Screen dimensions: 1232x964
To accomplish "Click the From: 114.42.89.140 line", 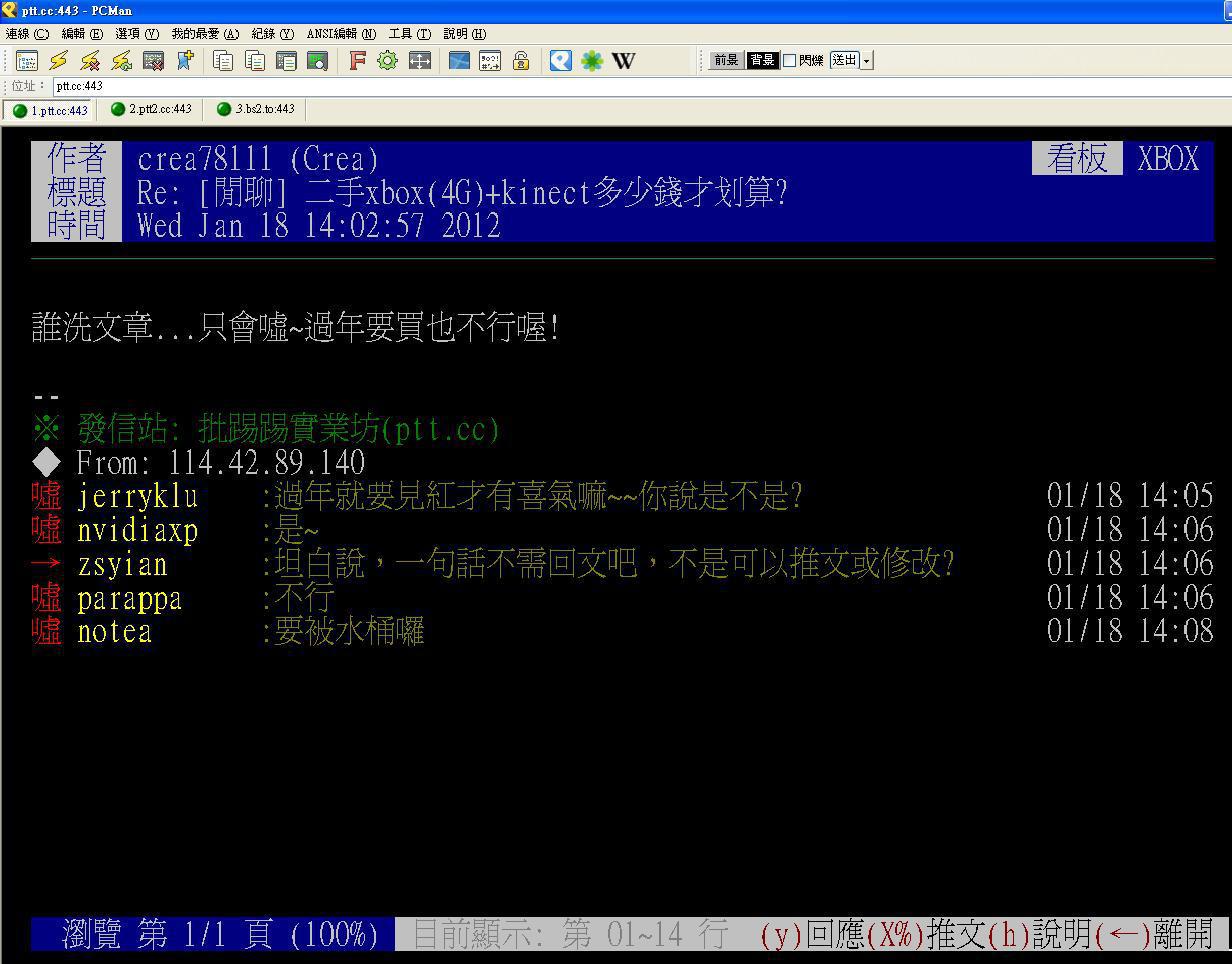I will pyautogui.click(x=199, y=462).
